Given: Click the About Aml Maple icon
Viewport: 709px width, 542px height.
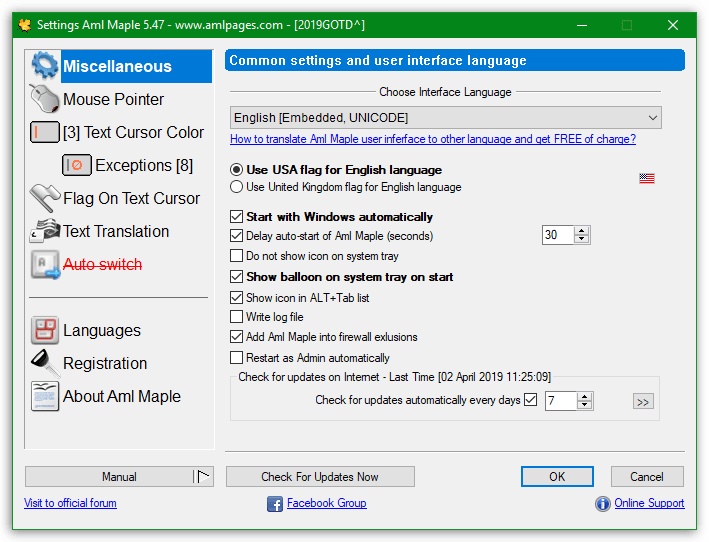Looking at the screenshot, I should [45, 396].
